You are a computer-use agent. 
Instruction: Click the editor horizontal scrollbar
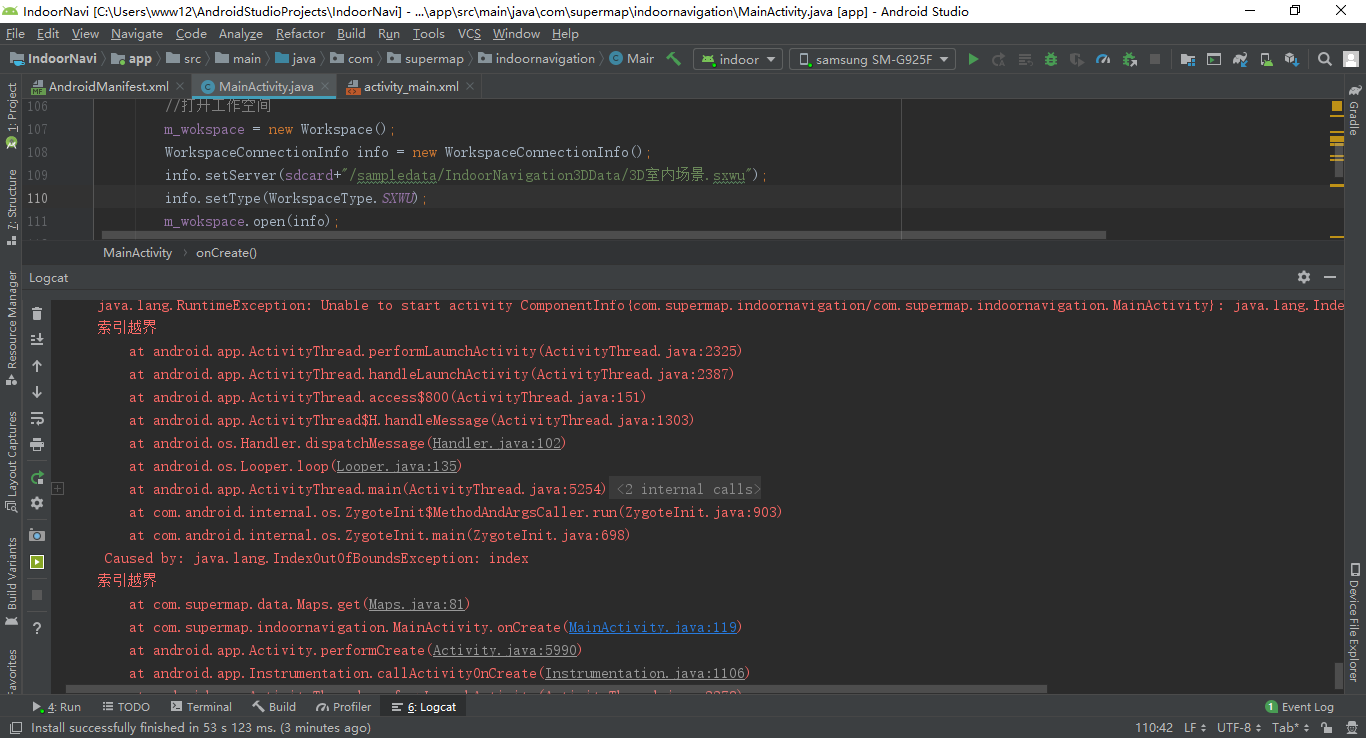click(604, 236)
